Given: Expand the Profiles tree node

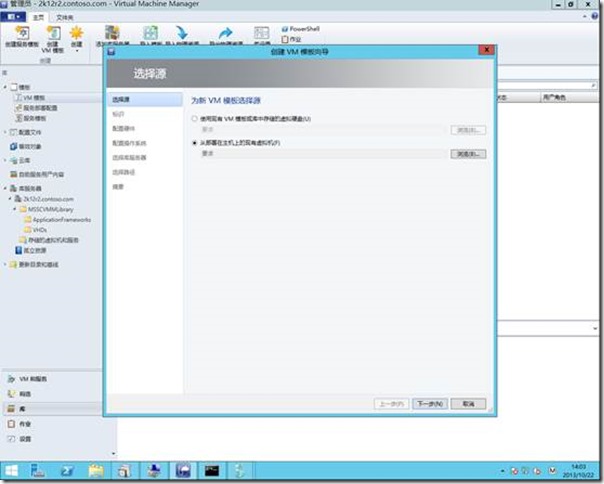Looking at the screenshot, I should coord(5,132).
